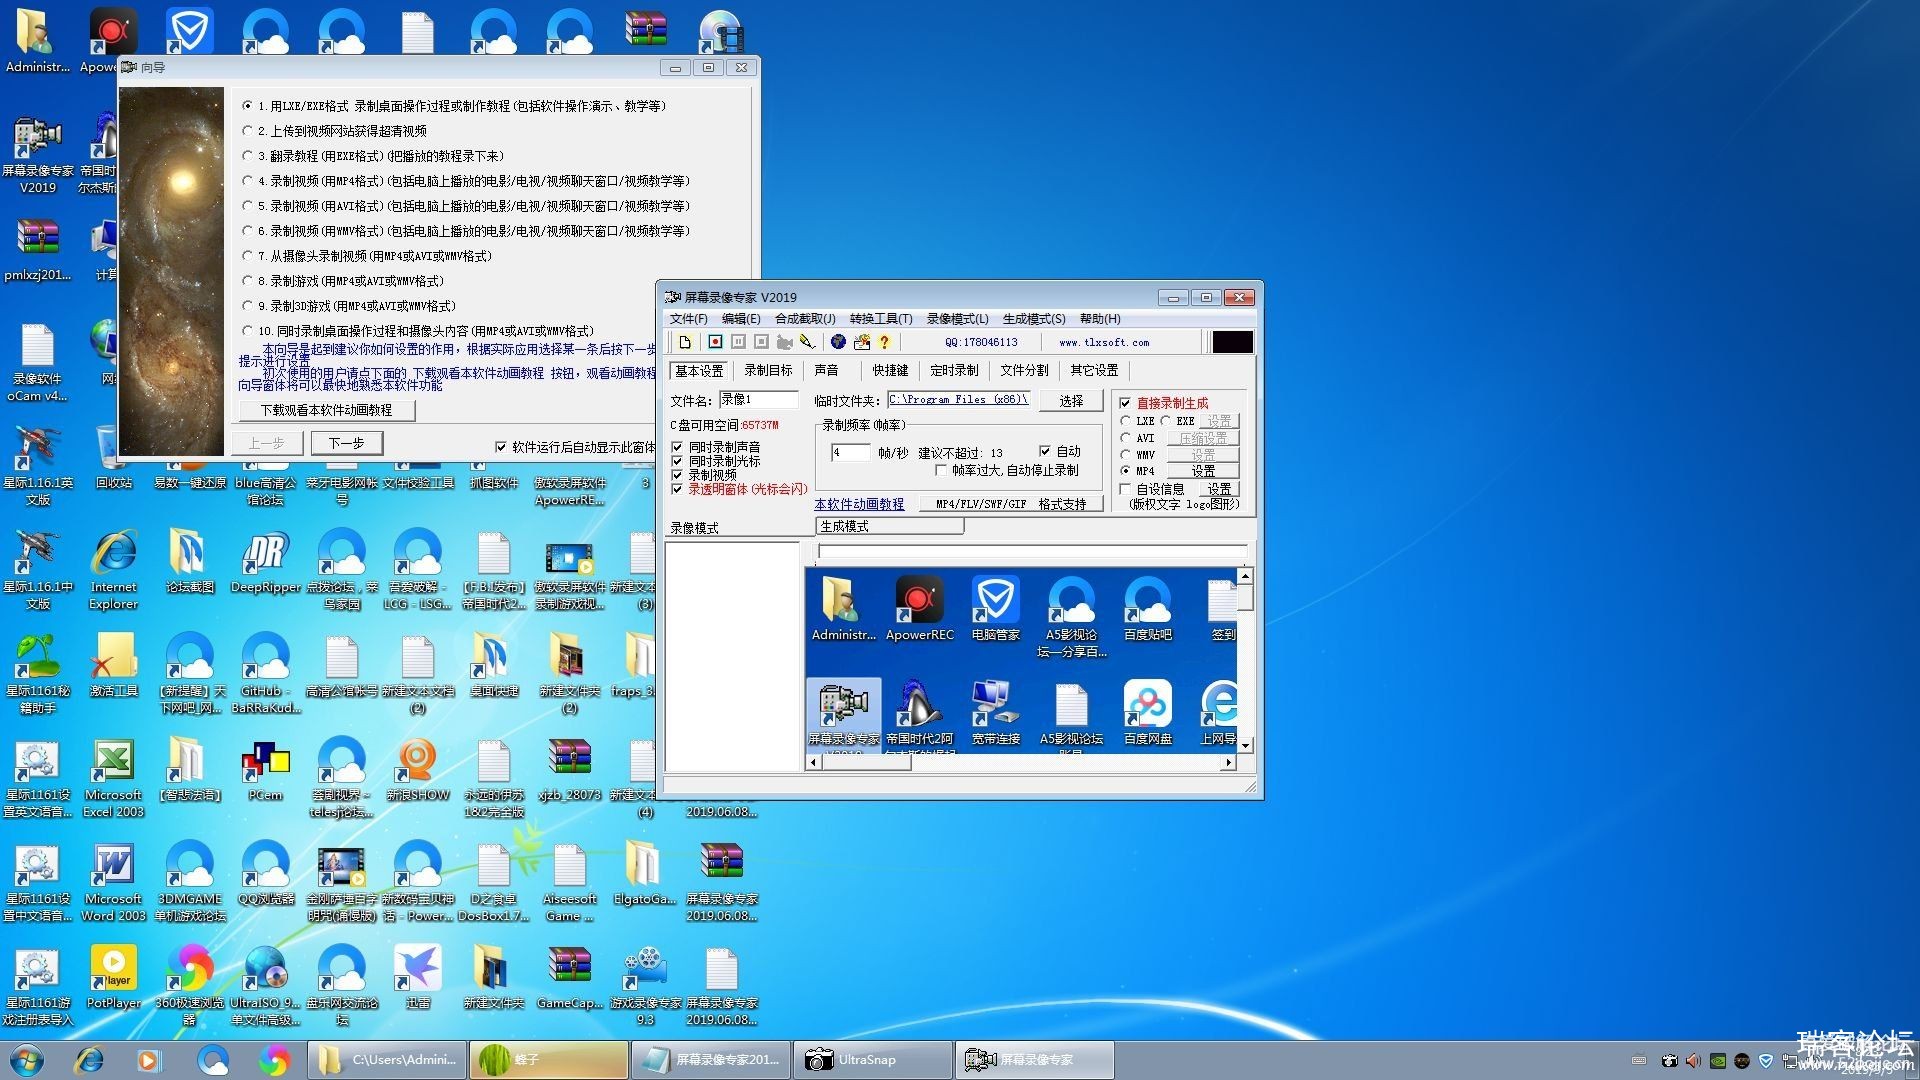Click the volume icon in system tray
The image size is (1920, 1080).
pos(1692,1060)
